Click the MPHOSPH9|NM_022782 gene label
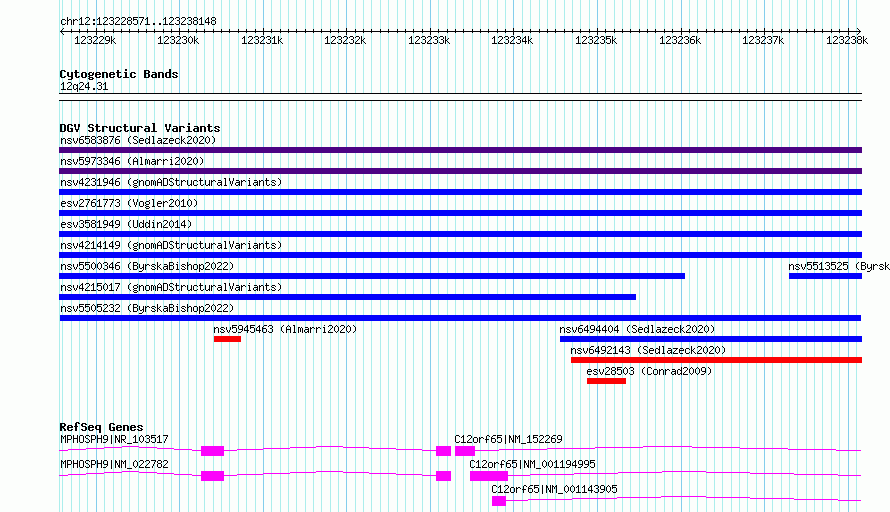This screenshot has height=512, width=890. (114, 464)
